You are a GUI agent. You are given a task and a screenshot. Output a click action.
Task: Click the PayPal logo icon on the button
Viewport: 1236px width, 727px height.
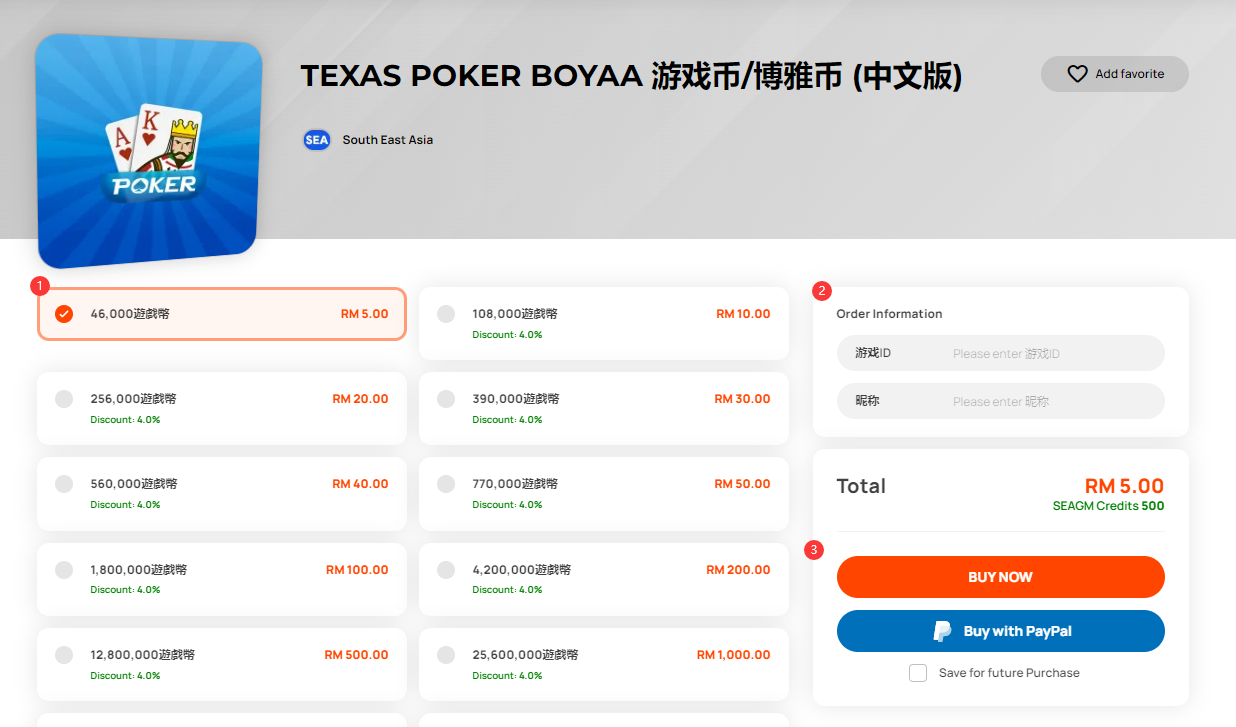click(x=942, y=631)
